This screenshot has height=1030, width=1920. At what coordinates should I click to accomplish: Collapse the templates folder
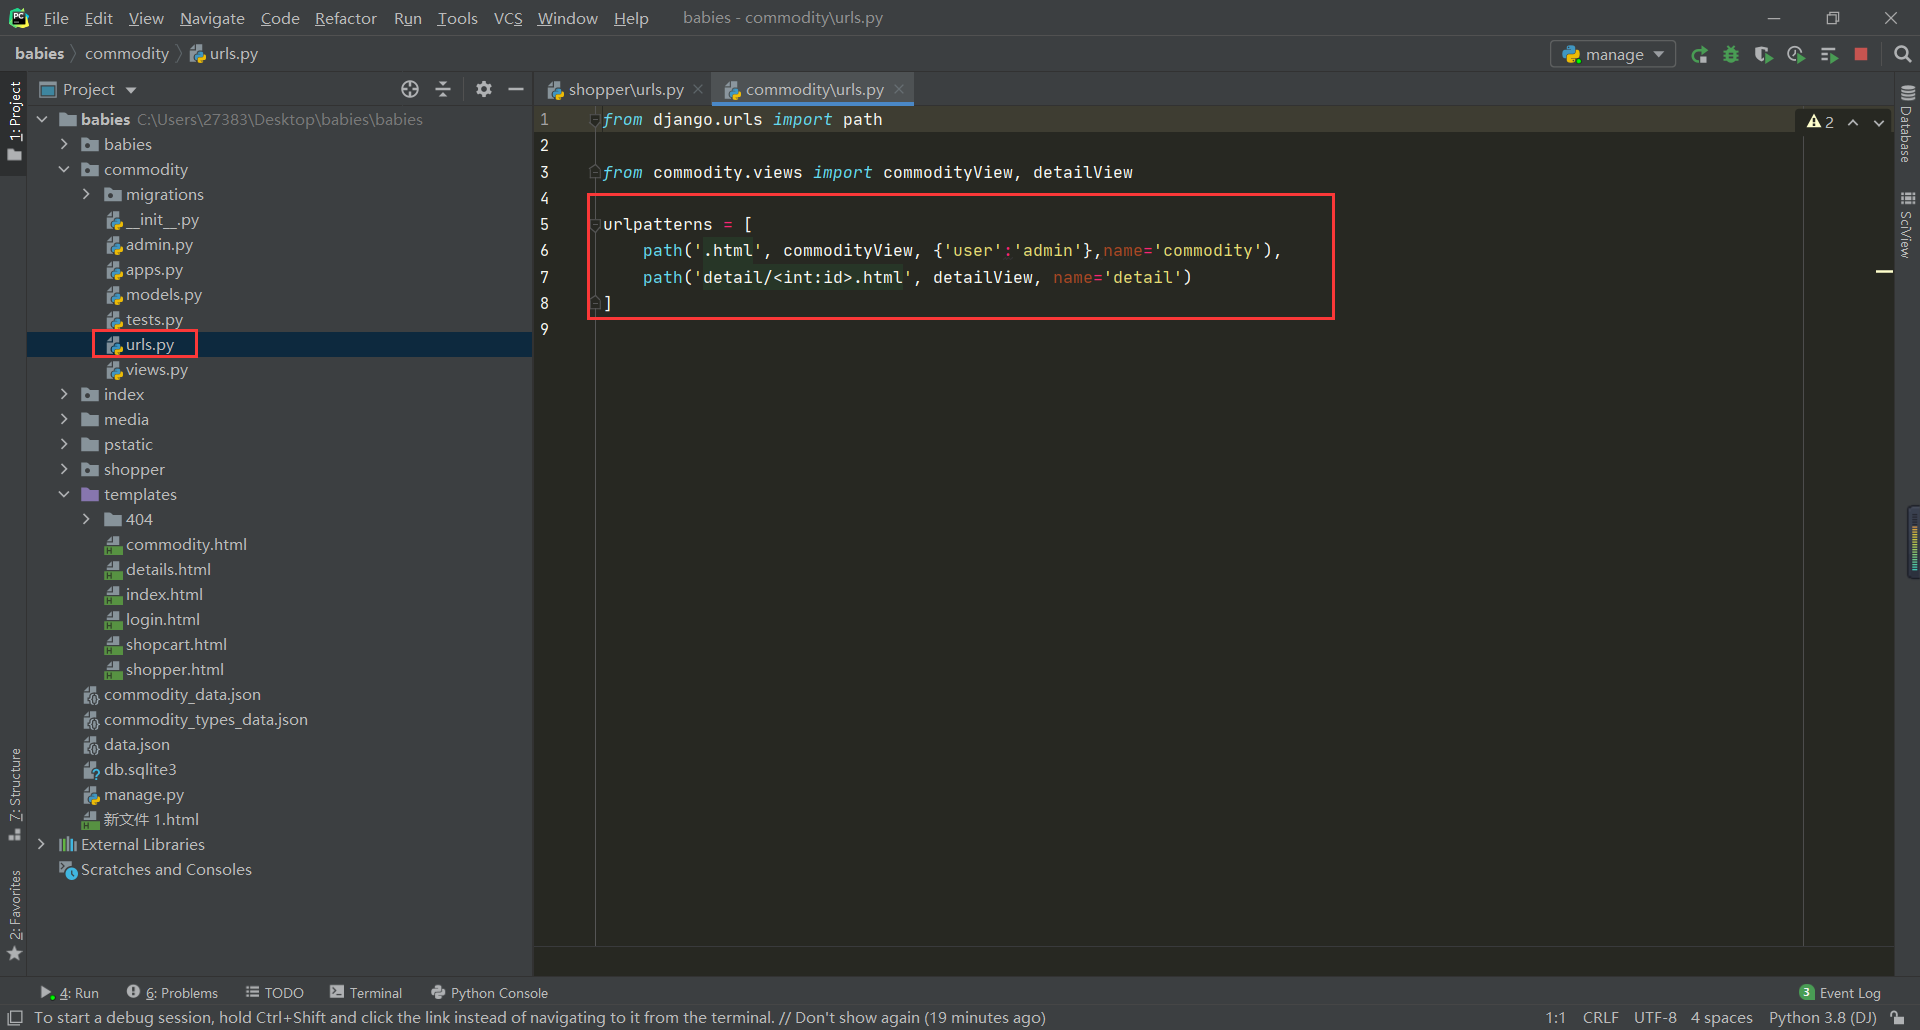coord(64,494)
